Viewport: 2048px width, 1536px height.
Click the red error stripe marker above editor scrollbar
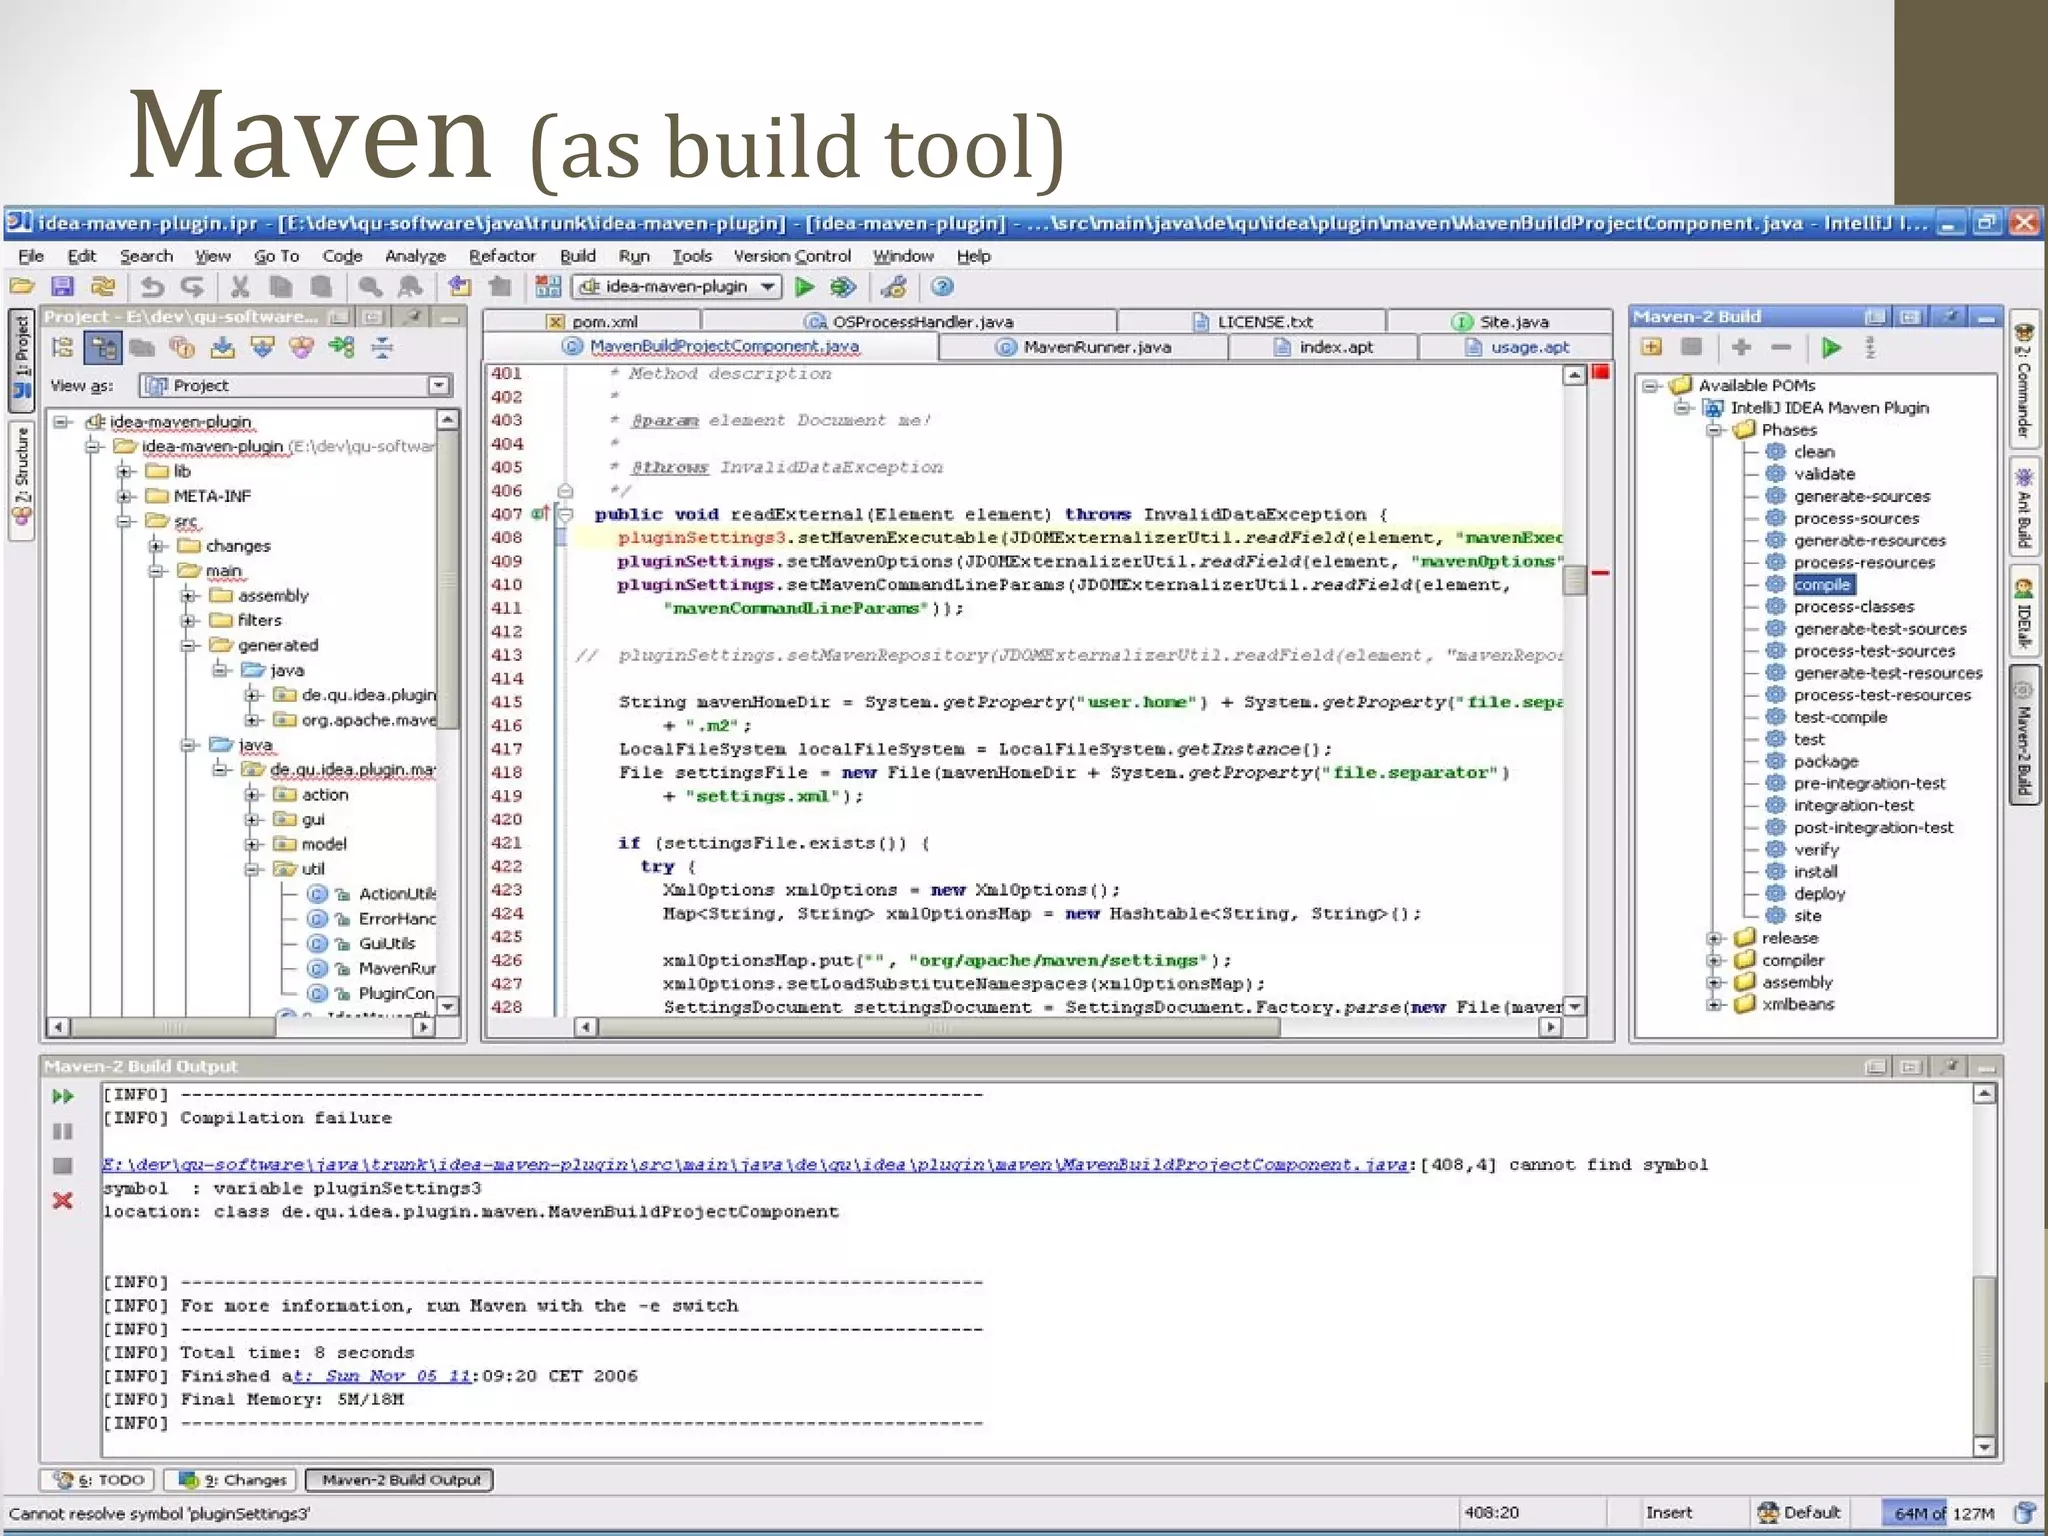pos(1600,372)
